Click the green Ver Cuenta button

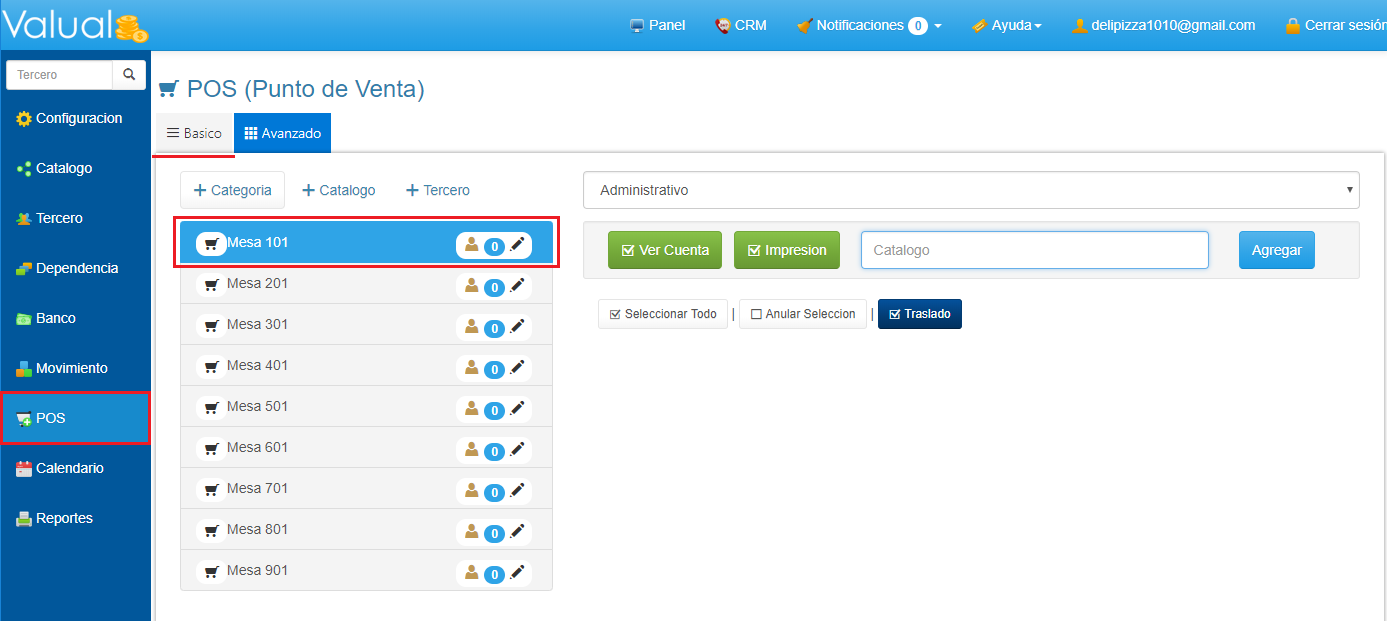pyautogui.click(x=665, y=250)
